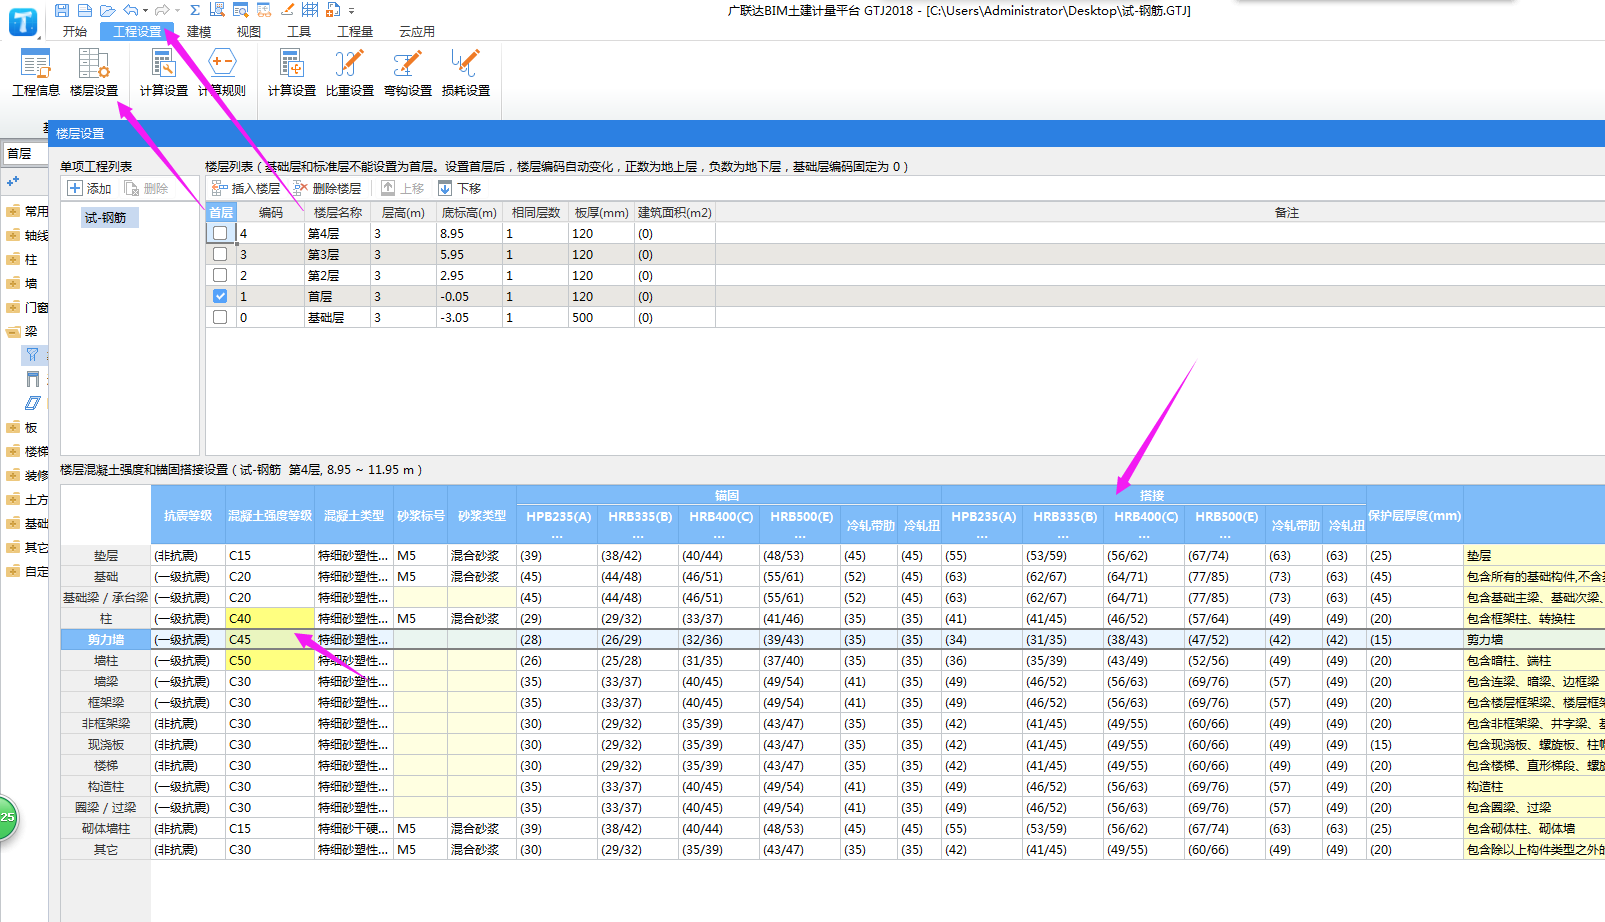This screenshot has height=922, width=1605.
Task: Click the C45 concrete grade cell
Action: pos(270,639)
